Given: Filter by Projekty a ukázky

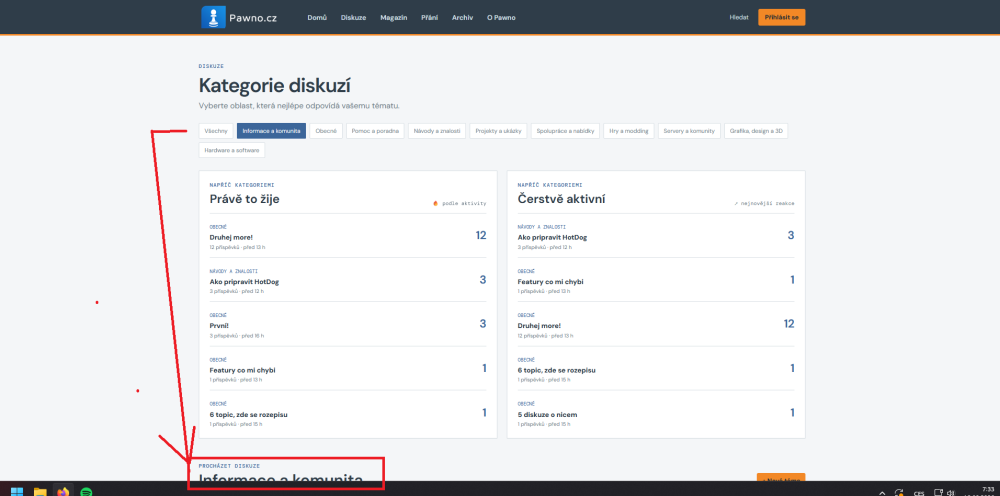Looking at the screenshot, I should tap(498, 131).
